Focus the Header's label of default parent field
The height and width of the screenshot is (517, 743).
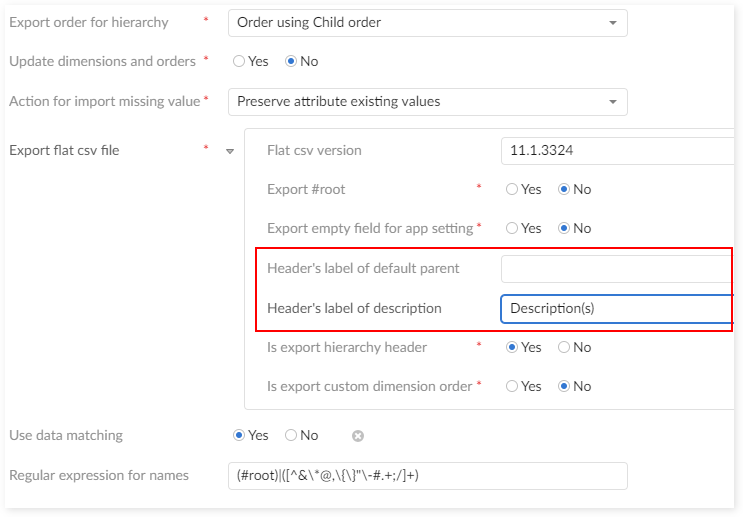[616, 268]
